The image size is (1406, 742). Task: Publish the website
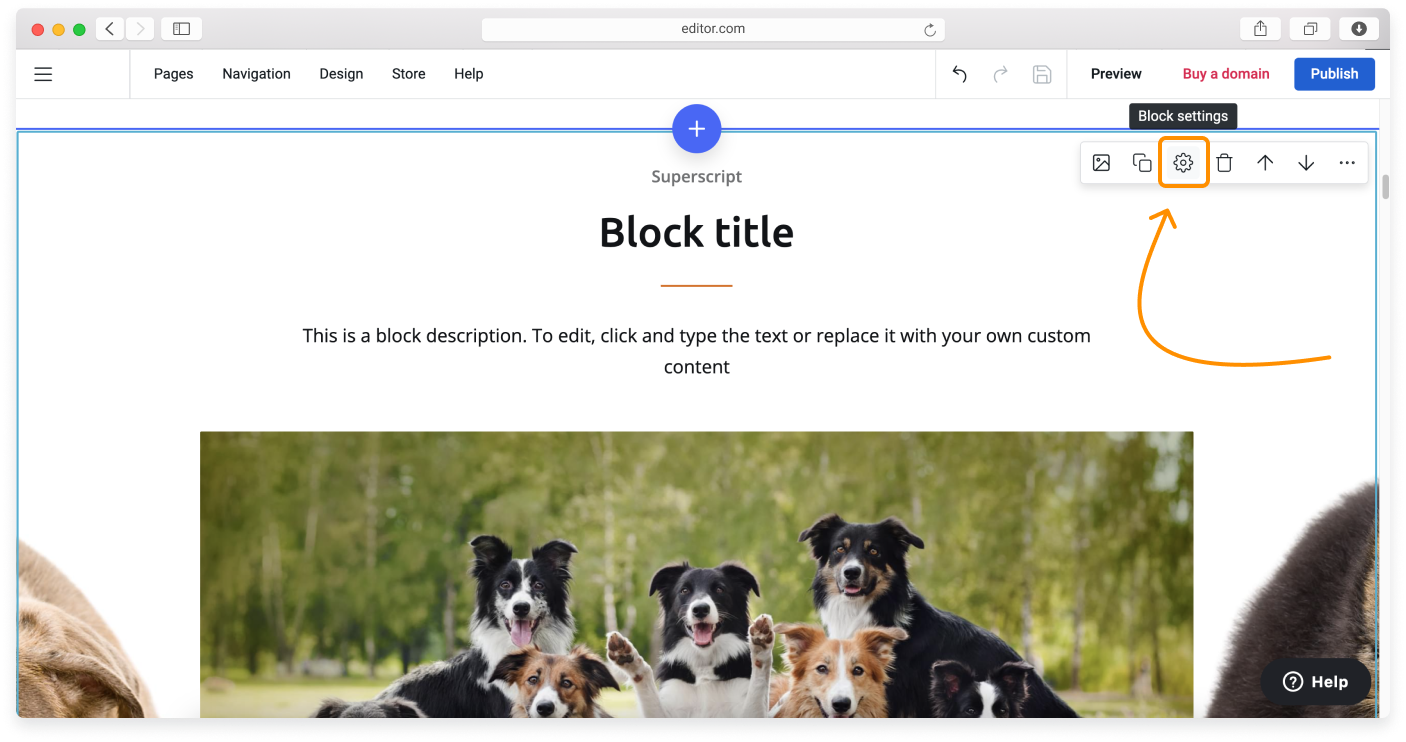coord(1334,74)
